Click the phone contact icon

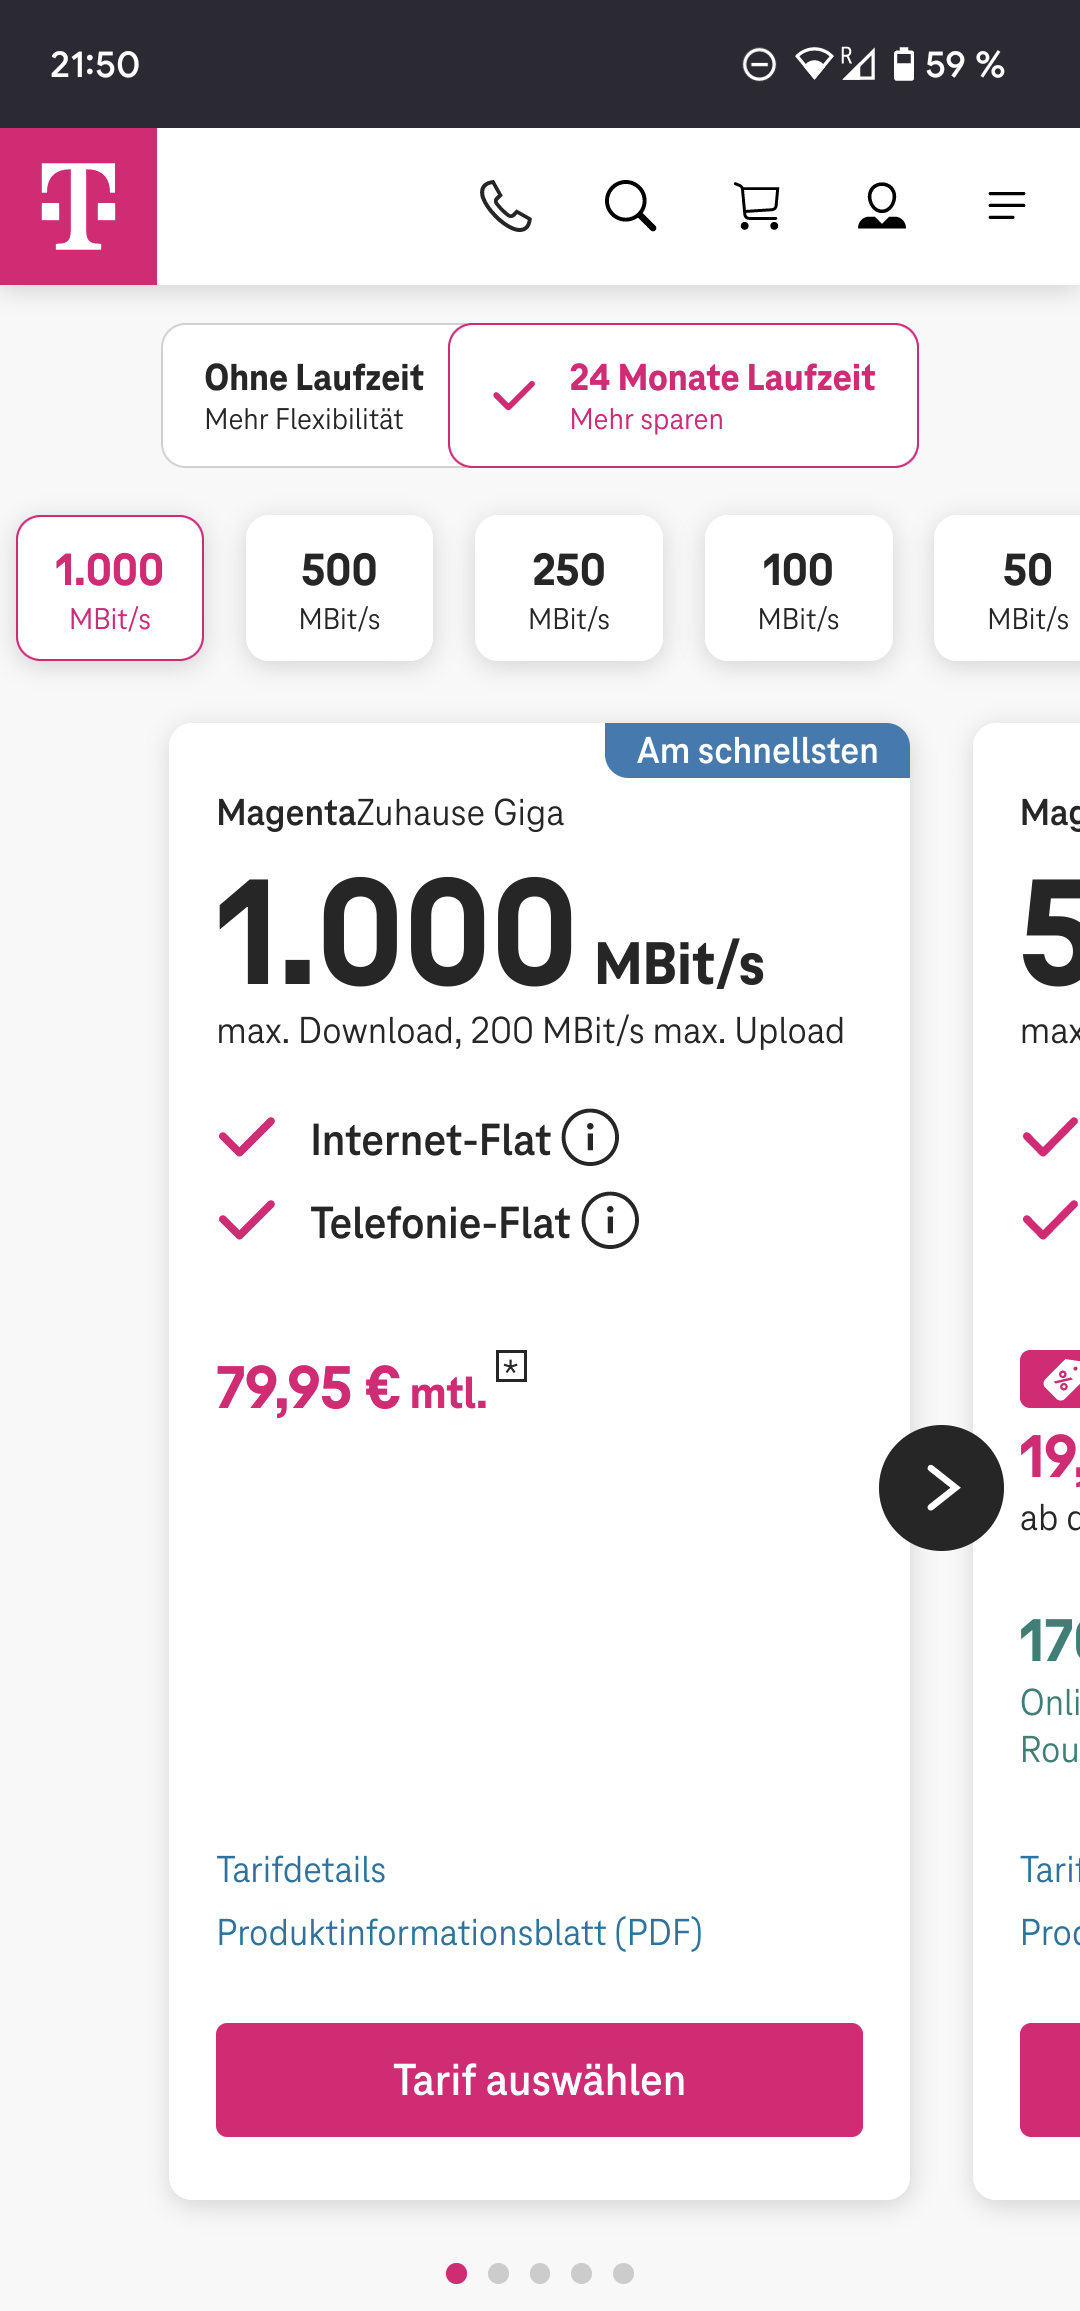tap(504, 205)
